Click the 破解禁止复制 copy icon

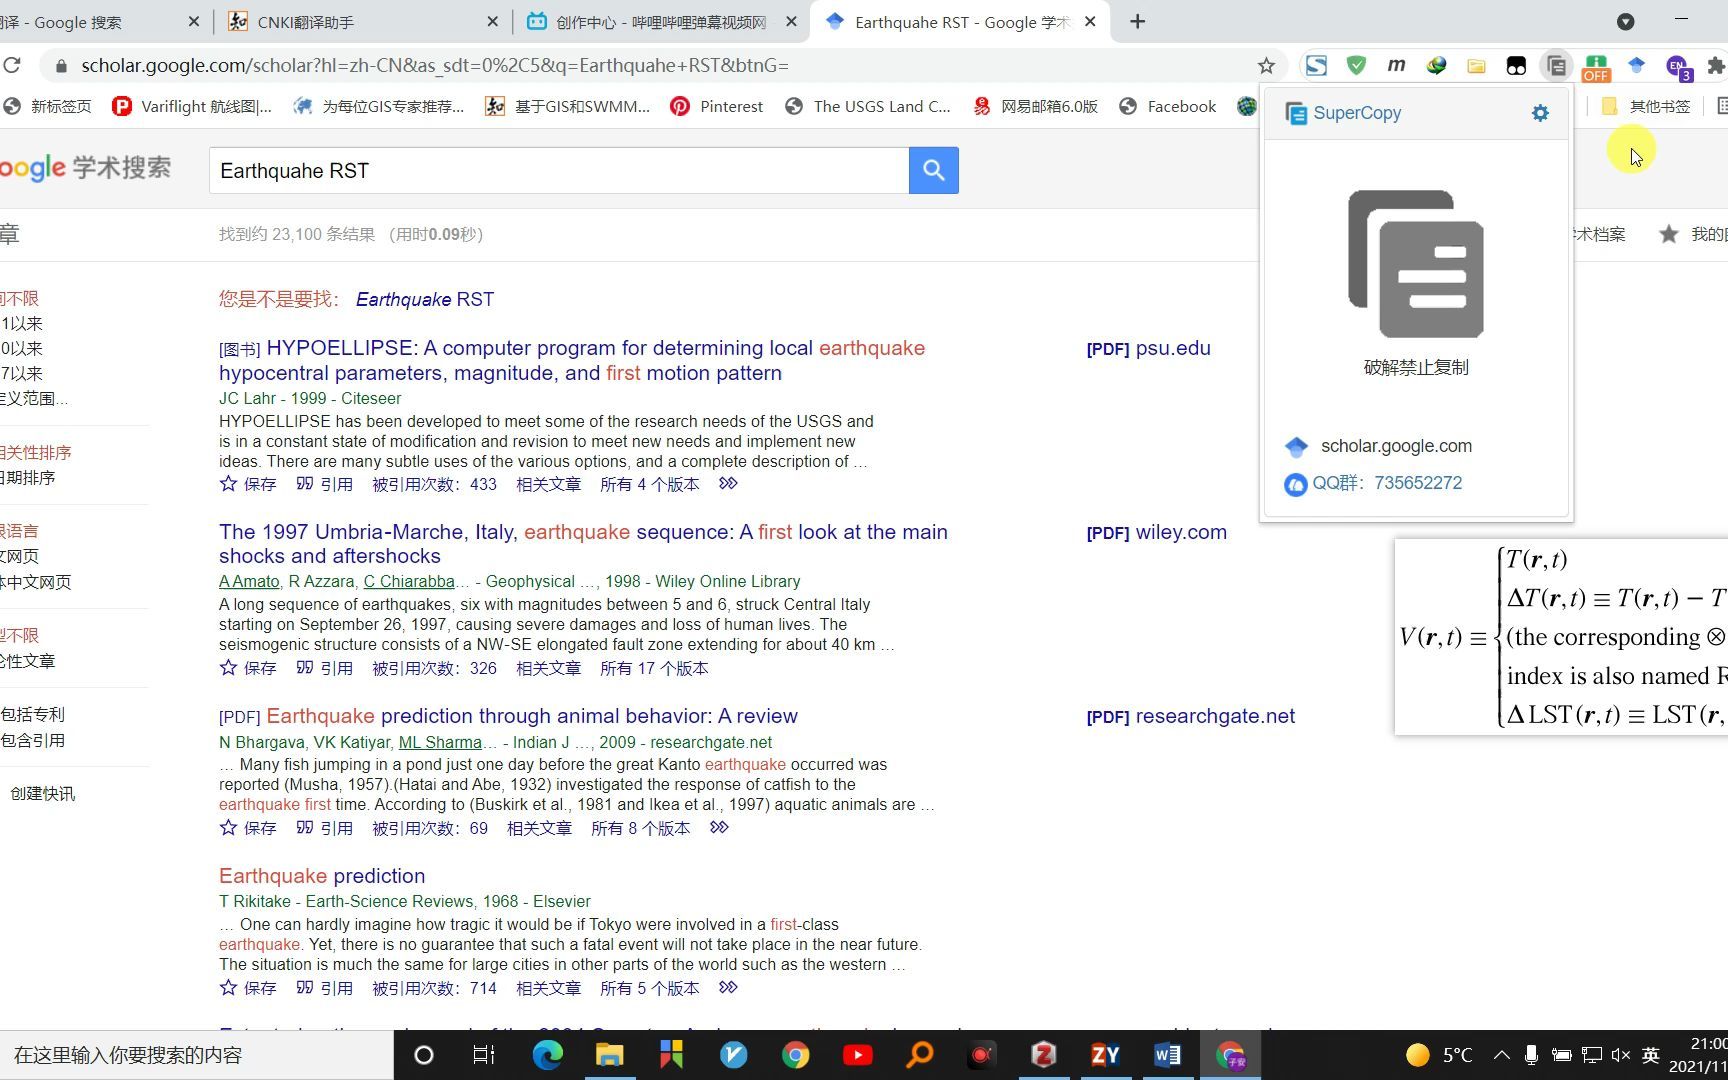1416,264
